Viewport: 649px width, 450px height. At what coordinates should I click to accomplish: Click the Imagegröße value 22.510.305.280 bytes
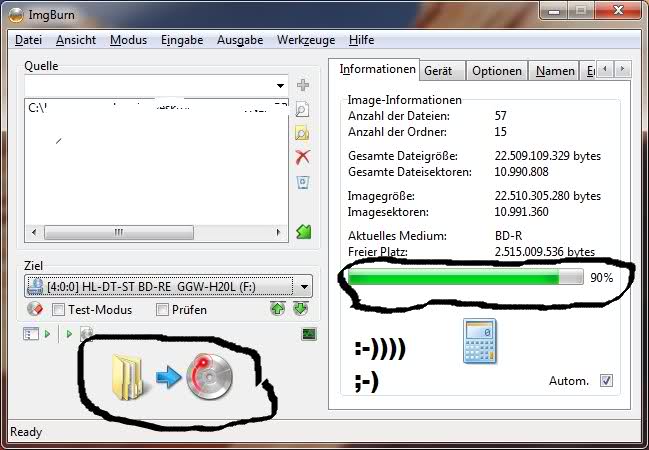tap(548, 196)
